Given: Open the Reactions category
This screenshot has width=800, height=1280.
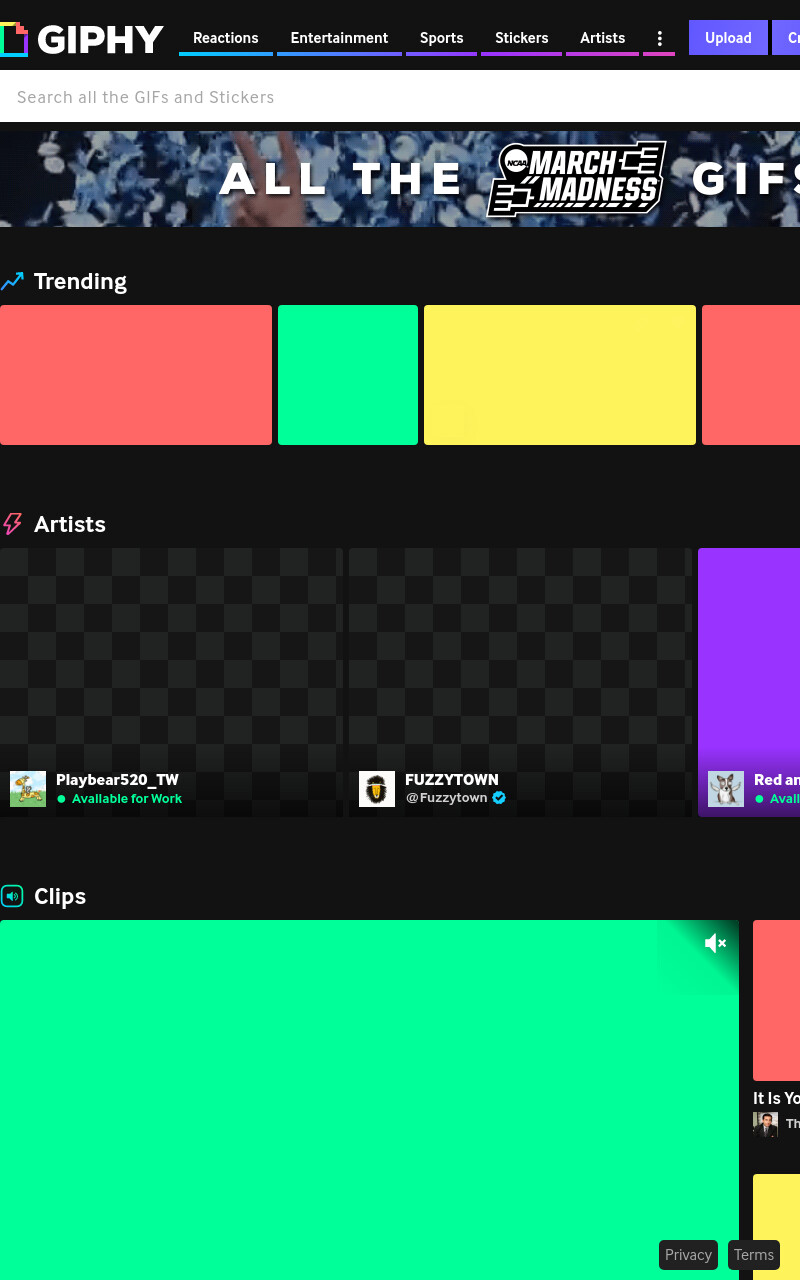Looking at the screenshot, I should click(x=225, y=38).
